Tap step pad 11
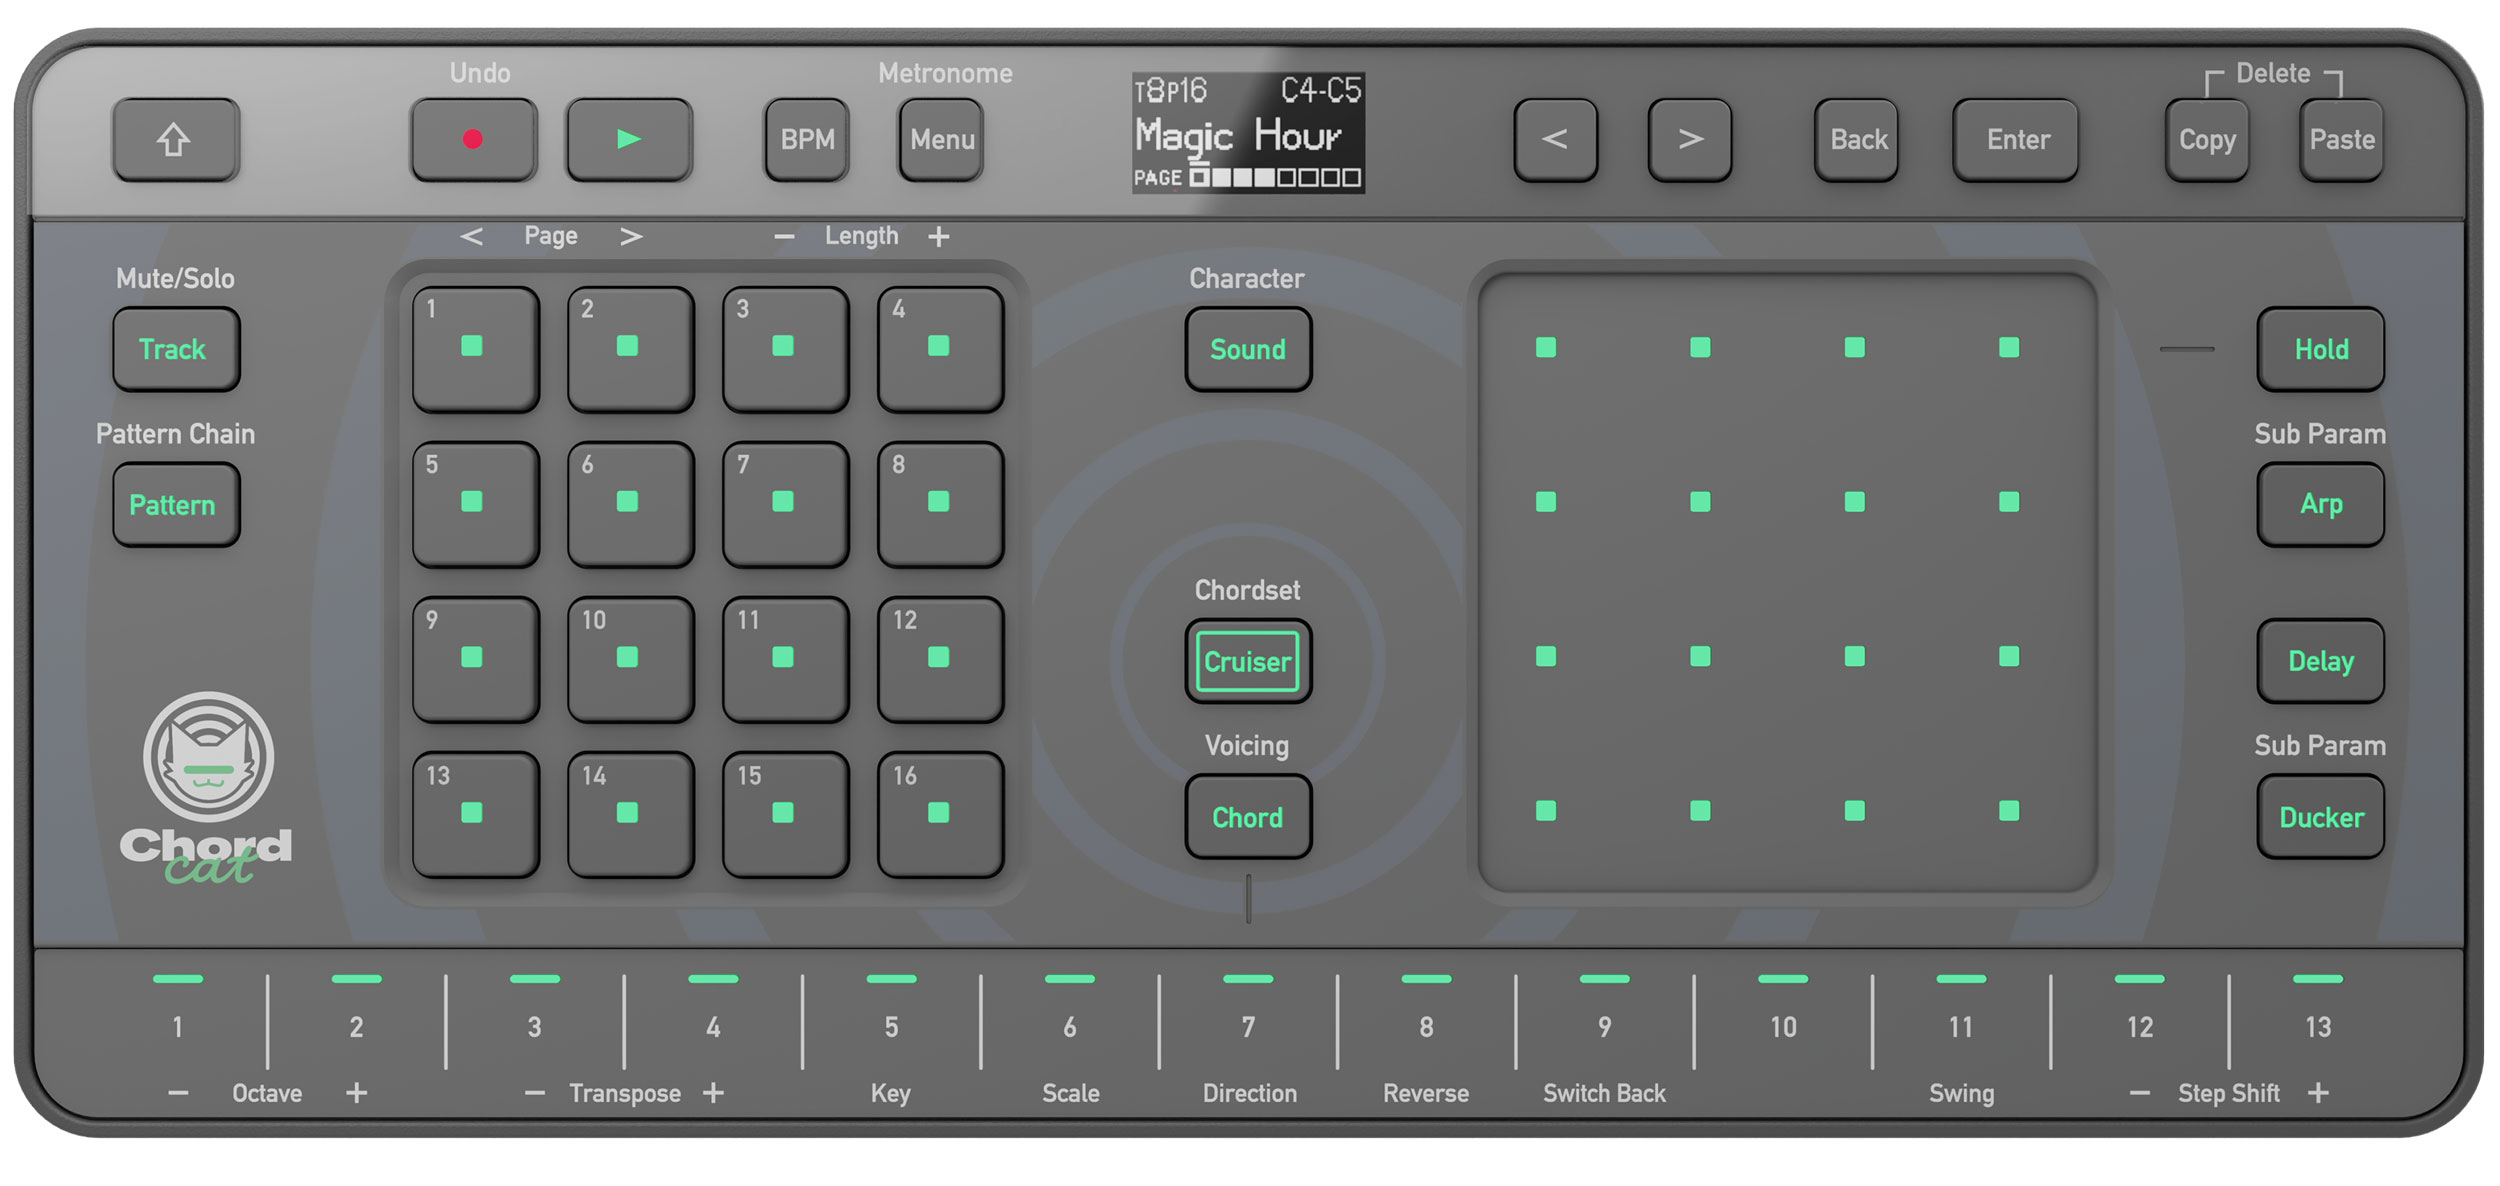The height and width of the screenshot is (1186, 2500). (786, 660)
